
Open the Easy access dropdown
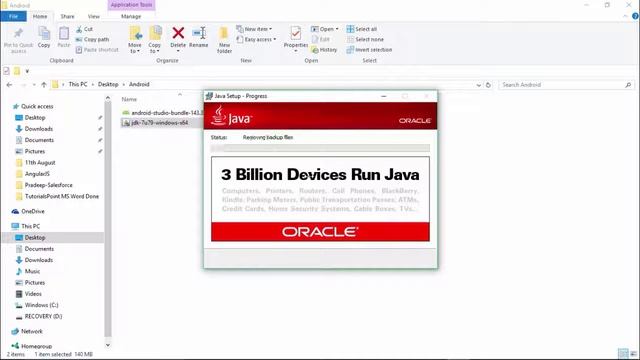tap(256, 40)
